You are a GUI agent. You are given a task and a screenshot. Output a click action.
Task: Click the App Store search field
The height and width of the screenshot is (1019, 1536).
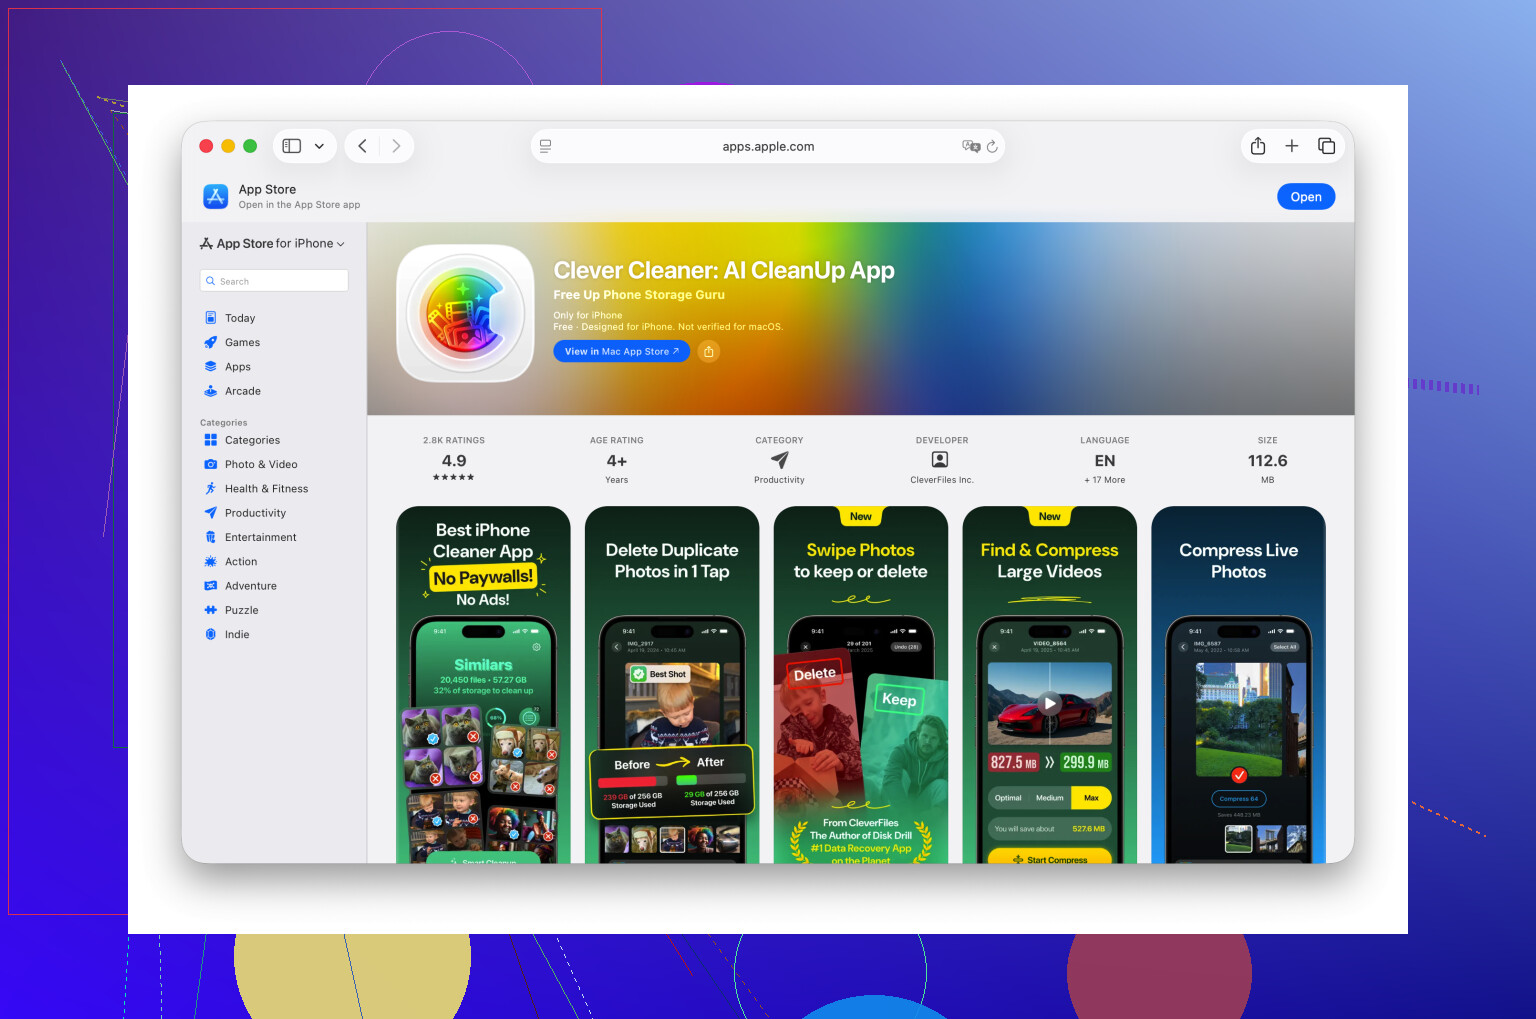(x=274, y=281)
